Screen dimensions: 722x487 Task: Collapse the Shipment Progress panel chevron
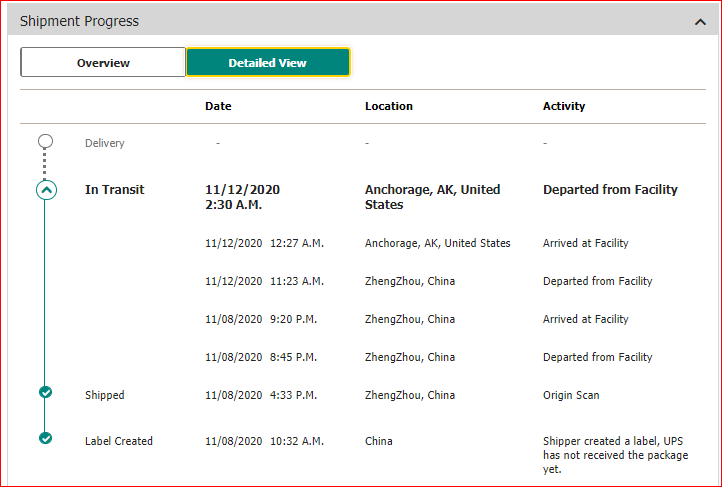(x=699, y=21)
